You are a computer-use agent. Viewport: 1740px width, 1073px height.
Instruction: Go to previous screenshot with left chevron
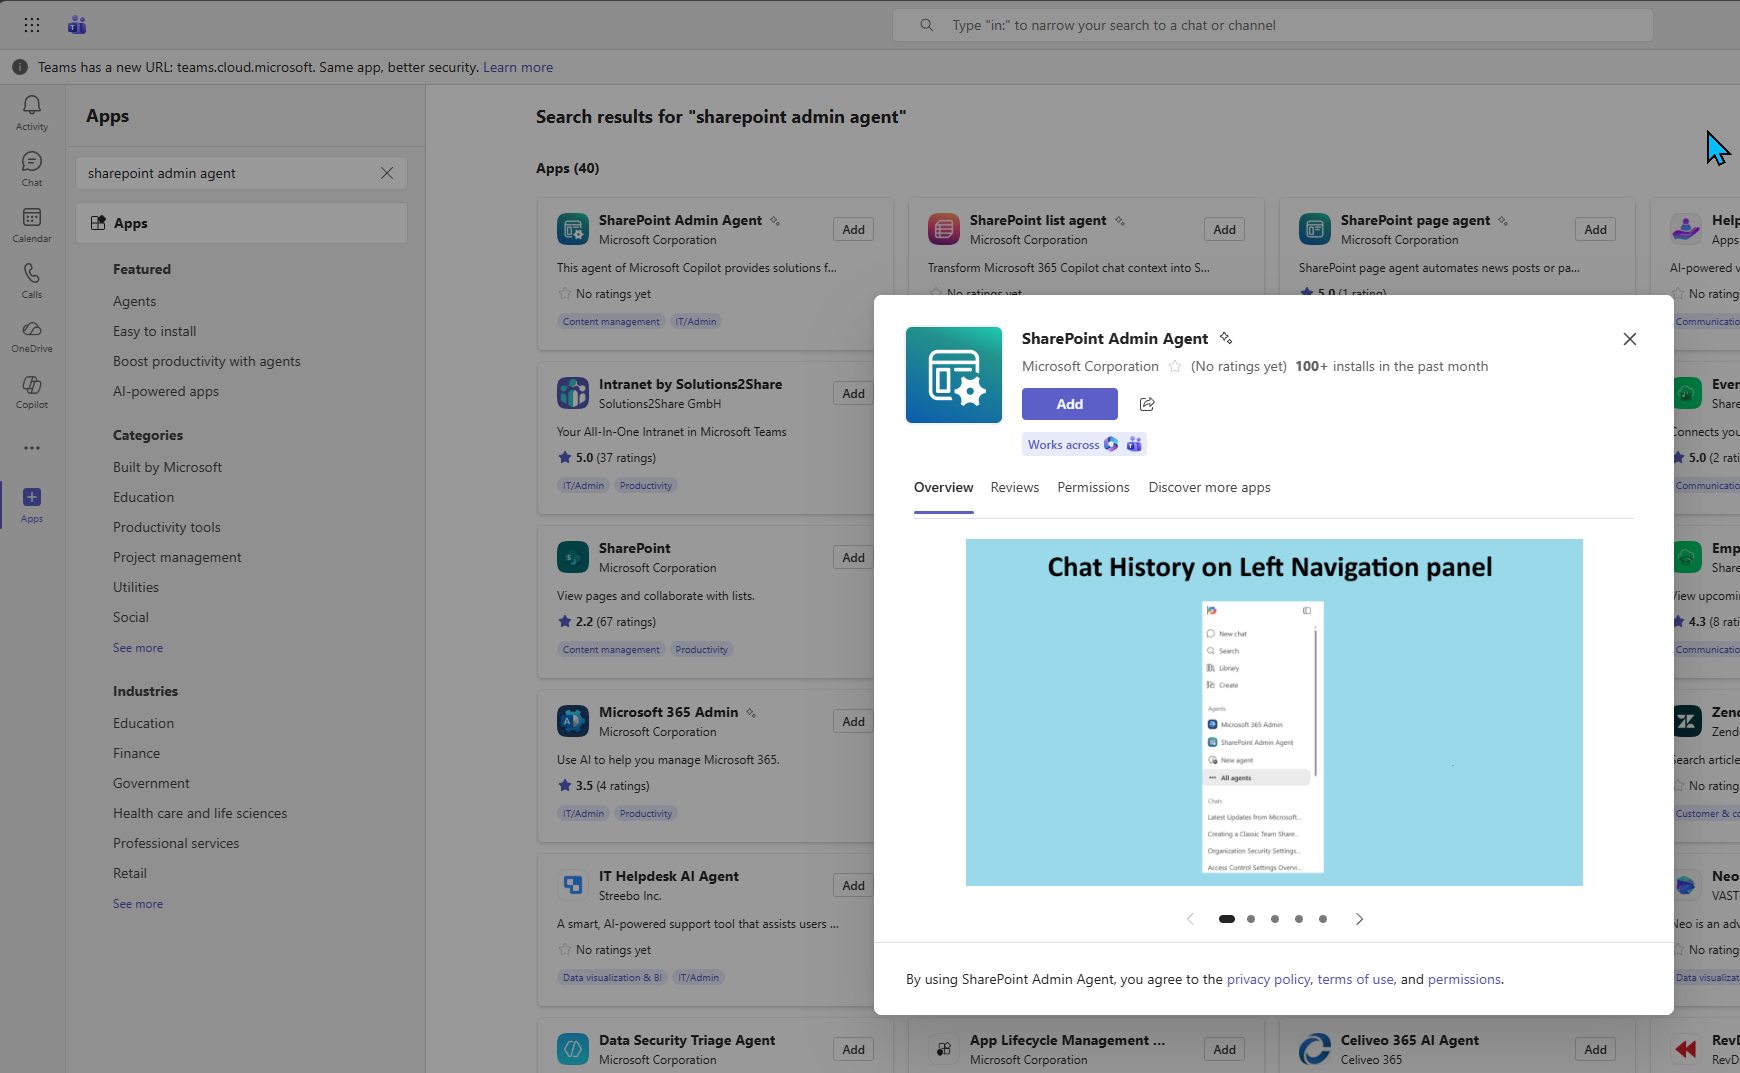click(x=1190, y=919)
